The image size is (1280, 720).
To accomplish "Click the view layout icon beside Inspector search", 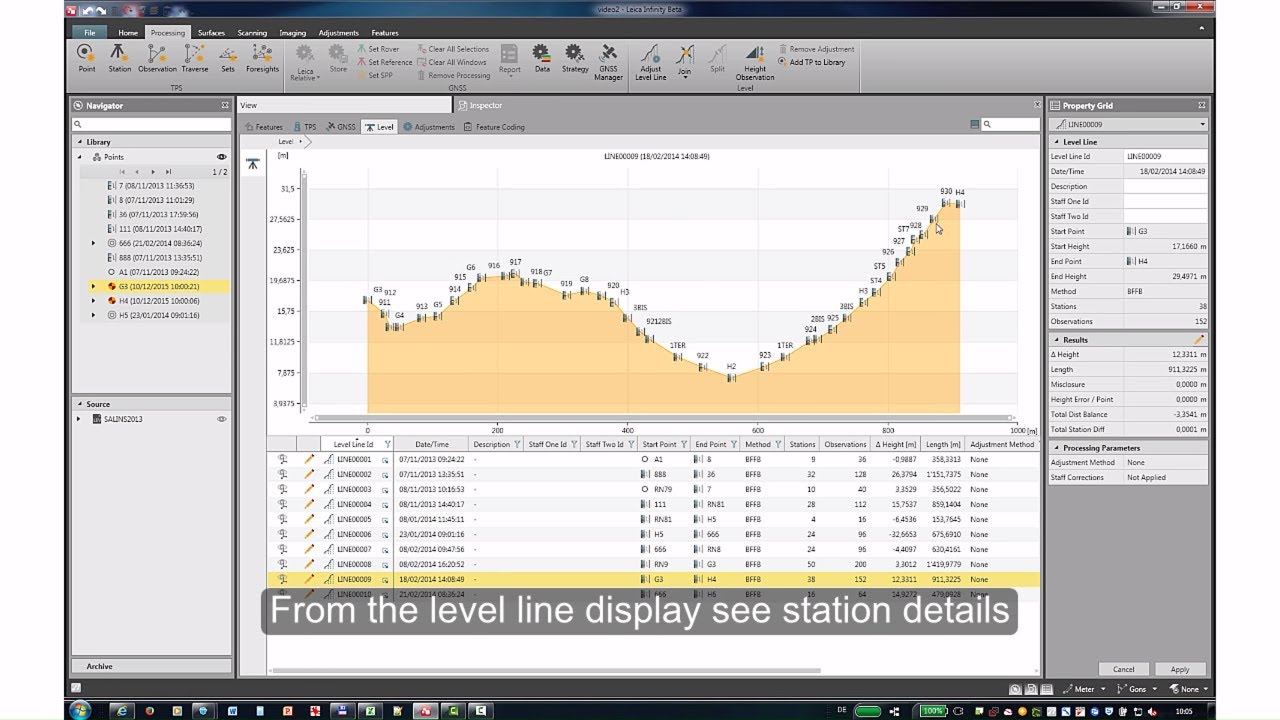I will pyautogui.click(x=975, y=125).
